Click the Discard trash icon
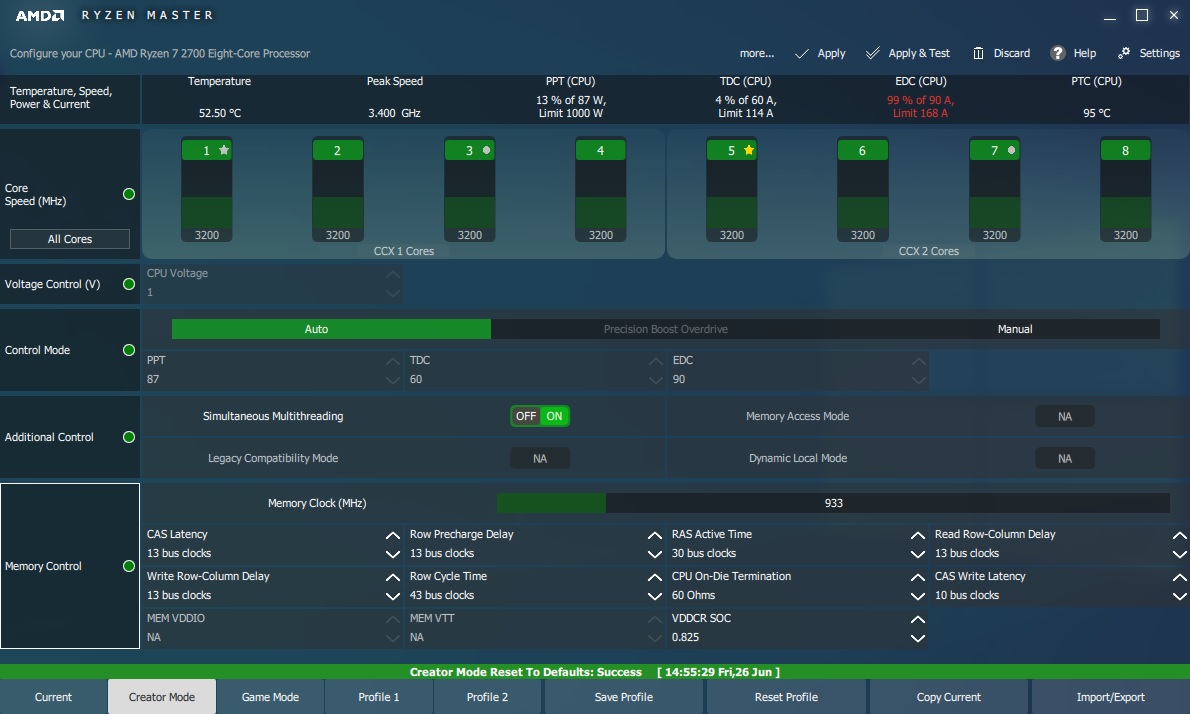The height and width of the screenshot is (714, 1190). tap(978, 53)
